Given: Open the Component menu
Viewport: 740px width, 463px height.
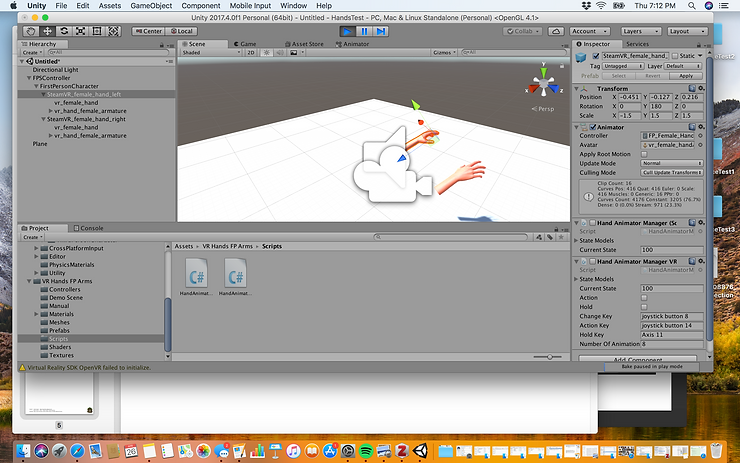Looking at the screenshot, I should (x=201, y=6).
